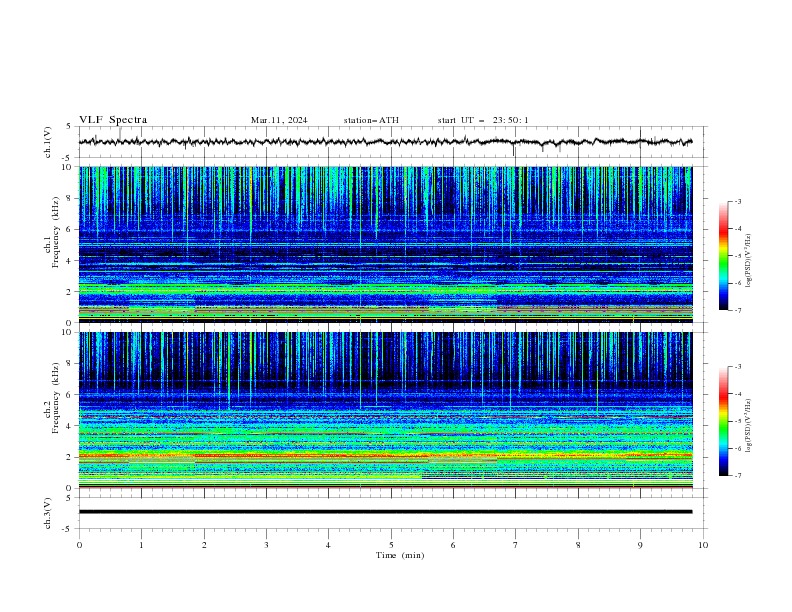Click the "-4" tick on the lower colorbar
792x612 pixels.
737,394
